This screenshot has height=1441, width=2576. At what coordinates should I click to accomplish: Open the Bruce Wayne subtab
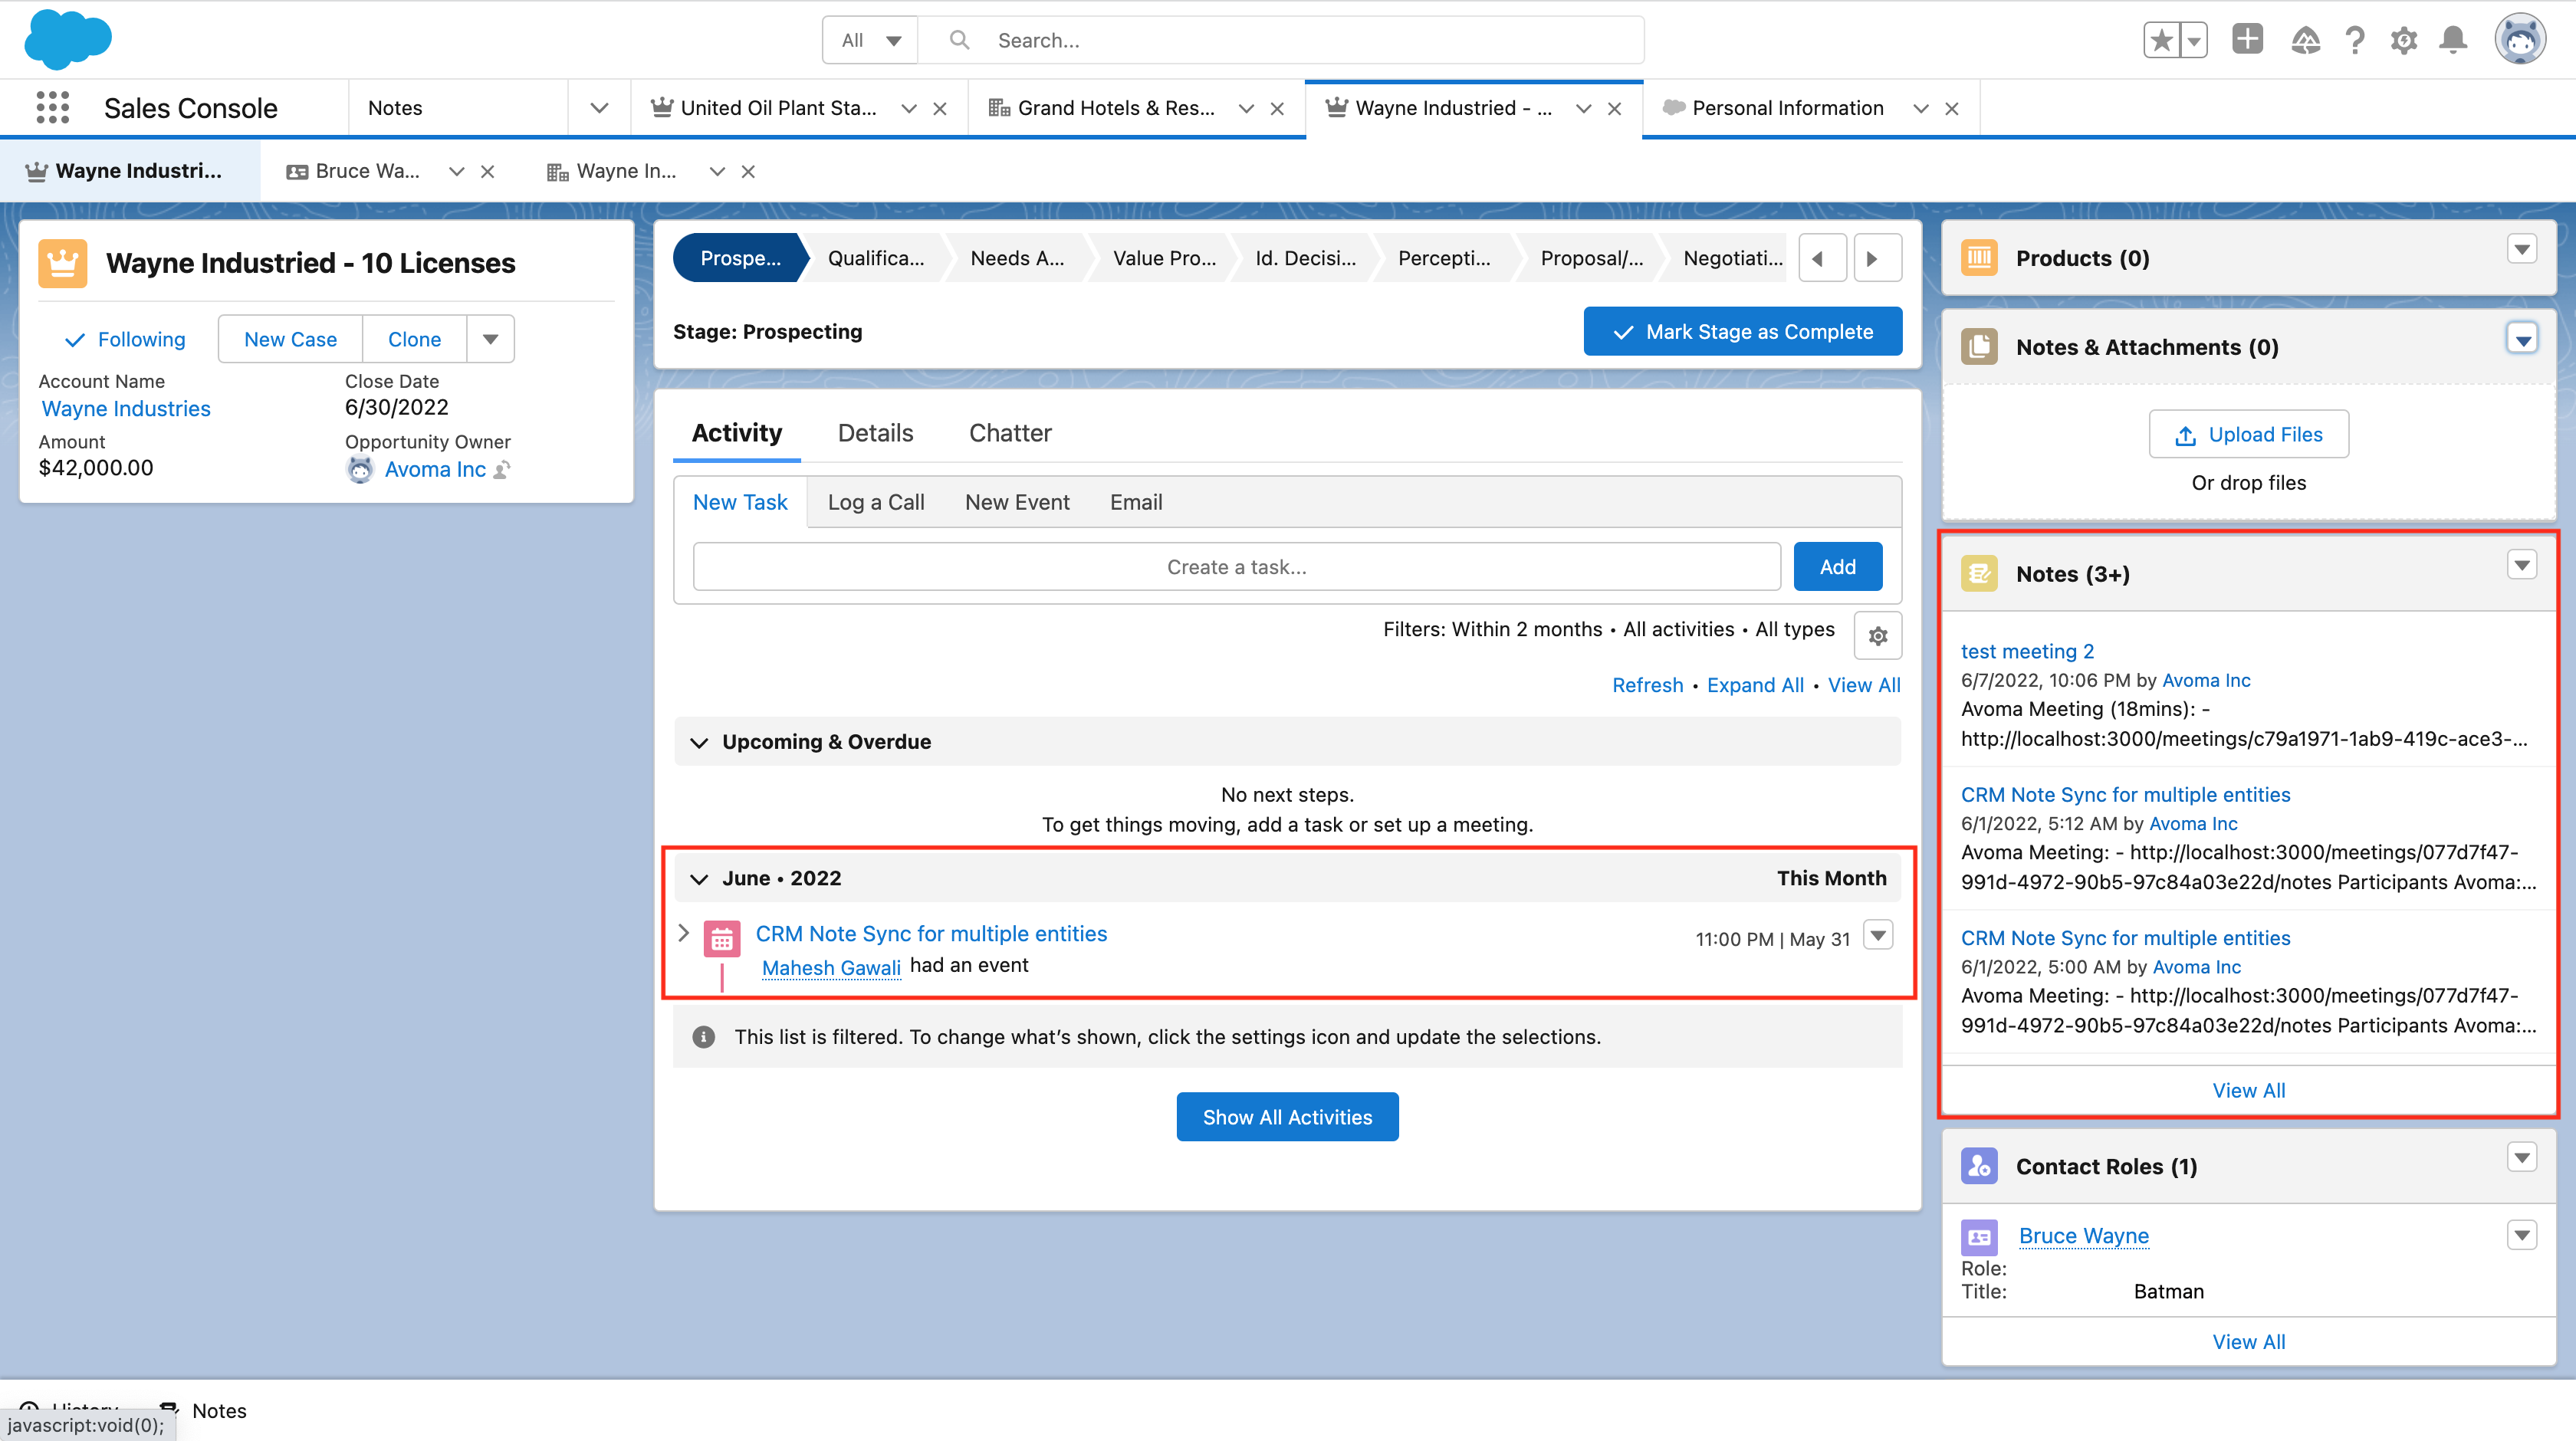(x=353, y=171)
